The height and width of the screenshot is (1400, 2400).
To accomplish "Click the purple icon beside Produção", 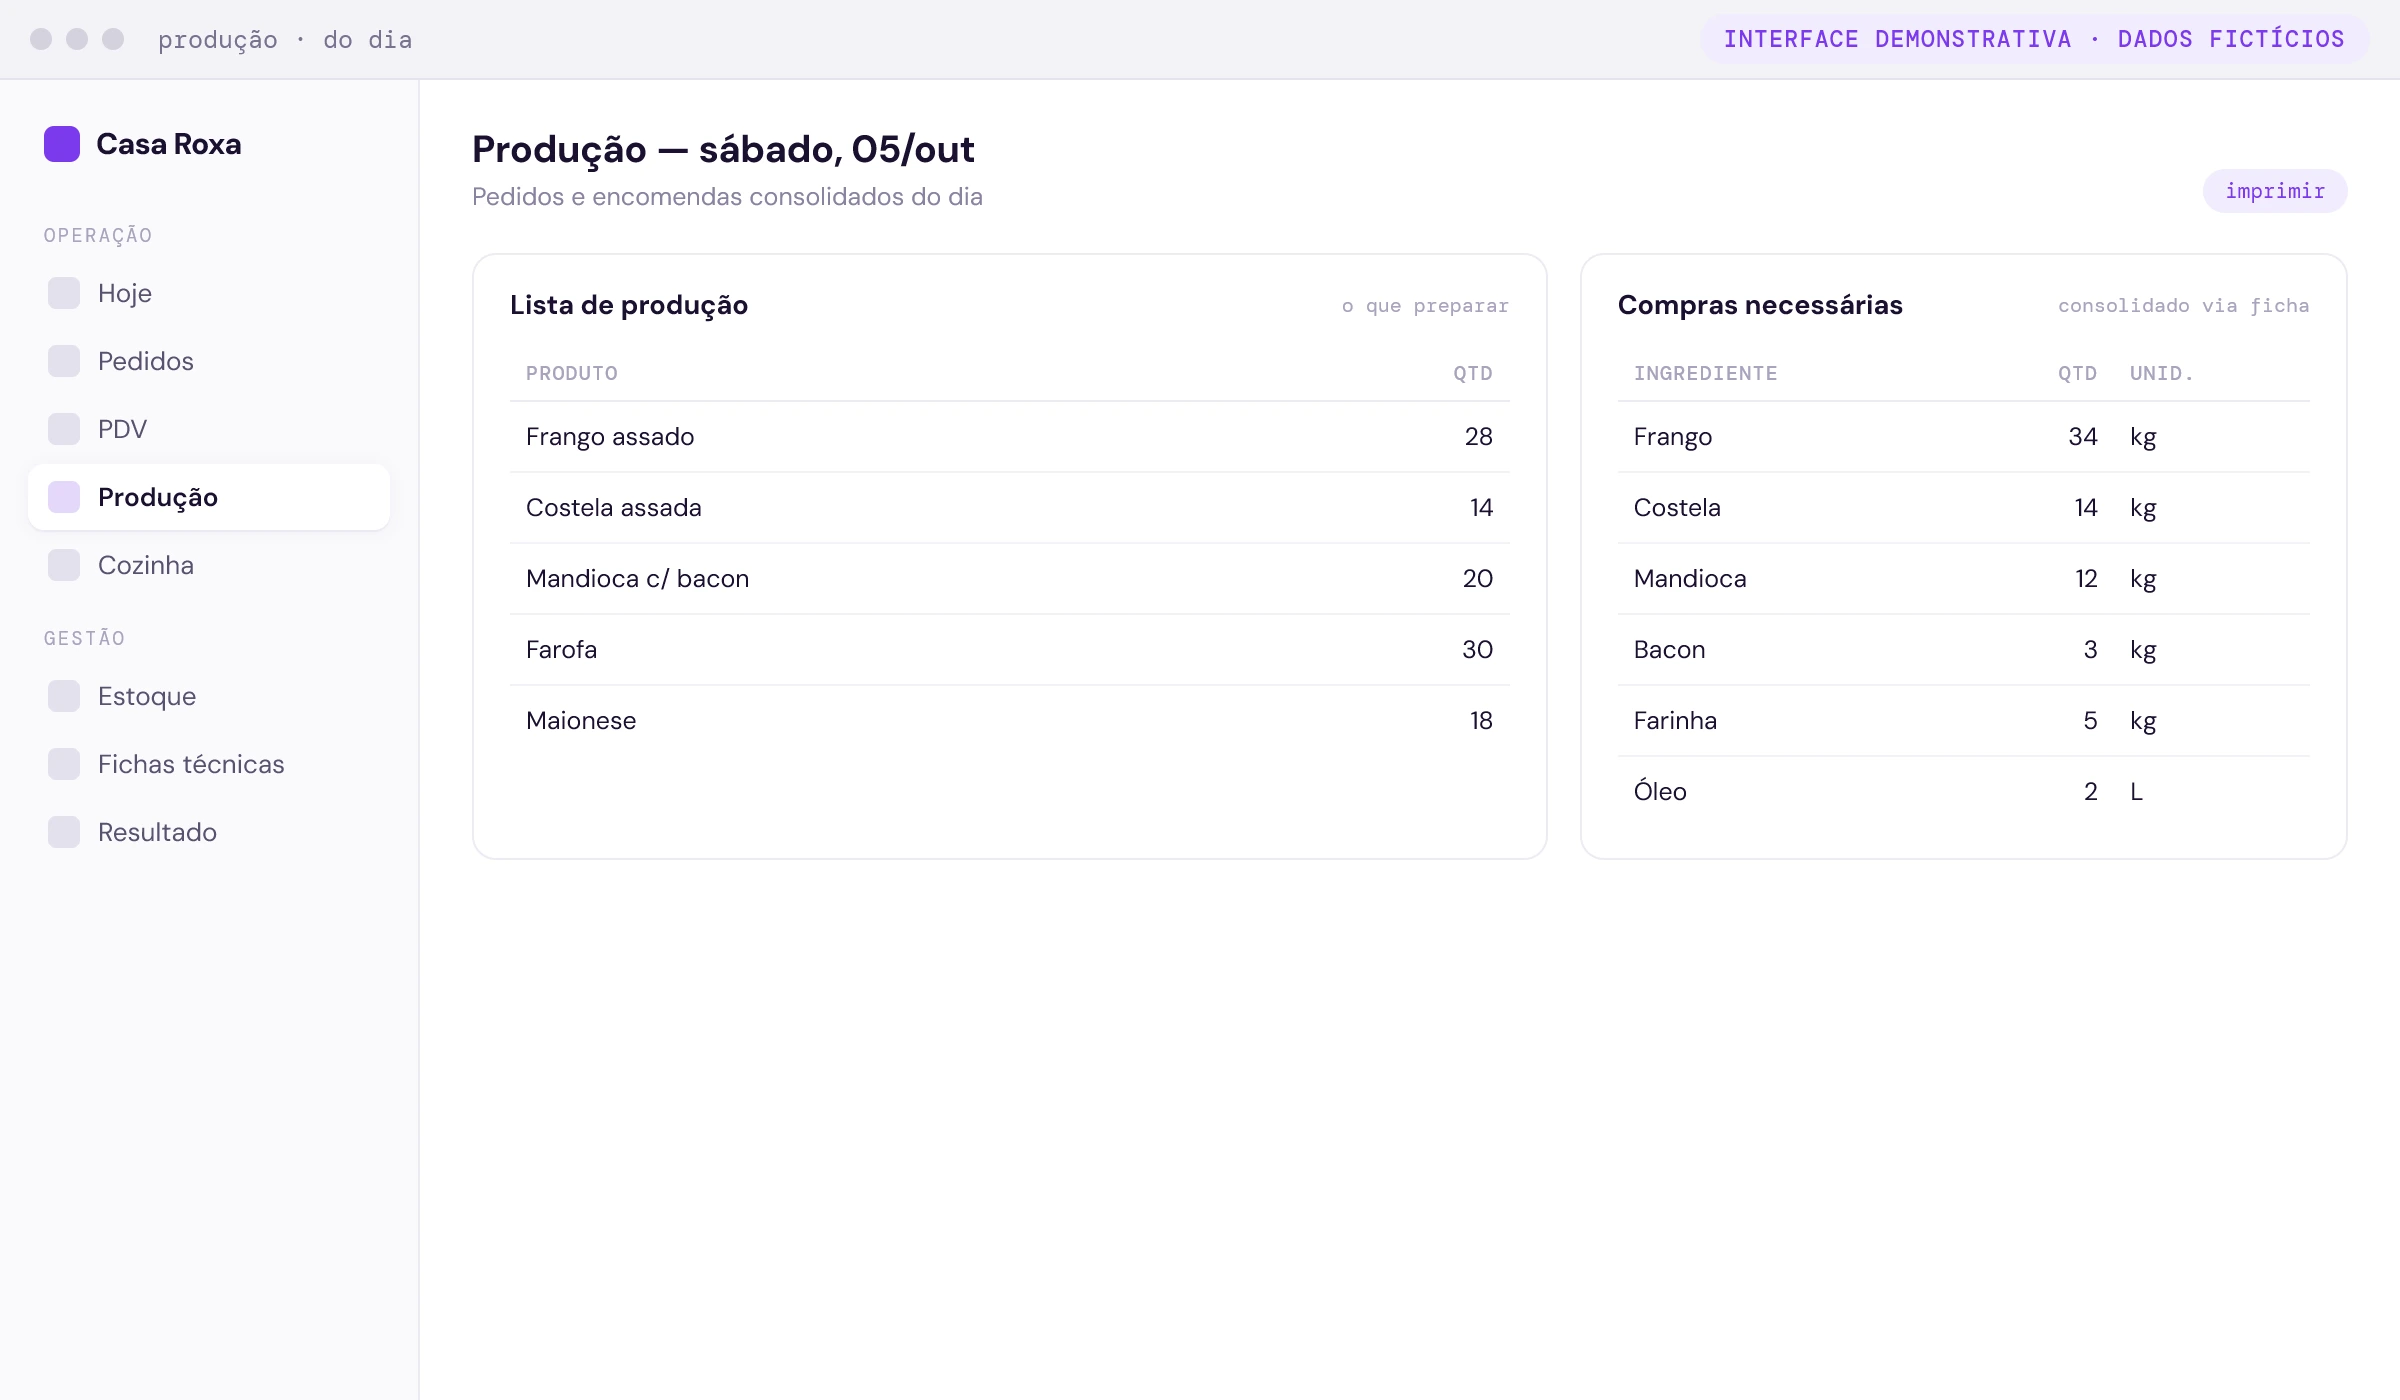I will coord(64,497).
